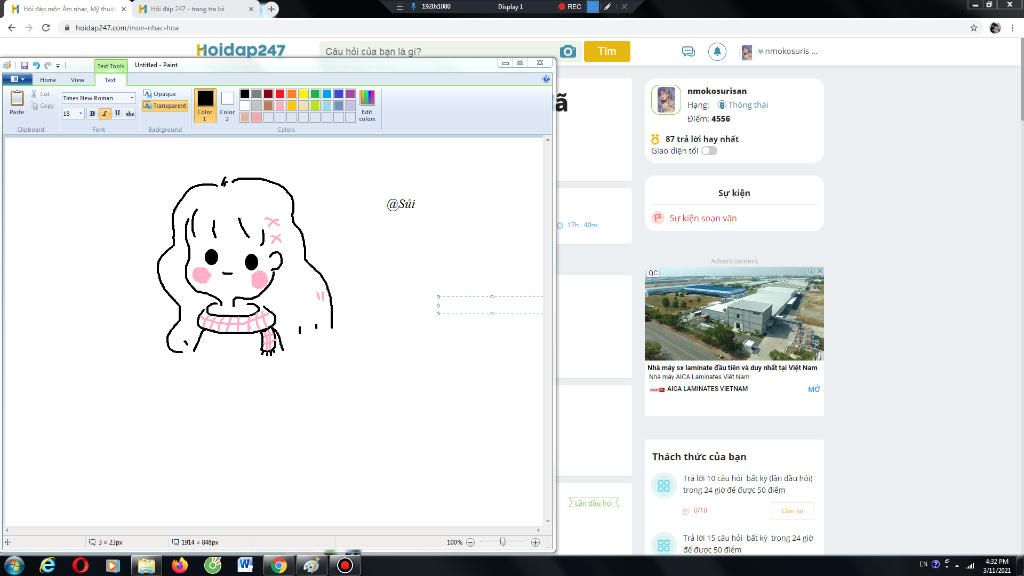Open the chat messages icon on Hoidap247
The width and height of the screenshot is (1024, 576).
(x=688, y=52)
